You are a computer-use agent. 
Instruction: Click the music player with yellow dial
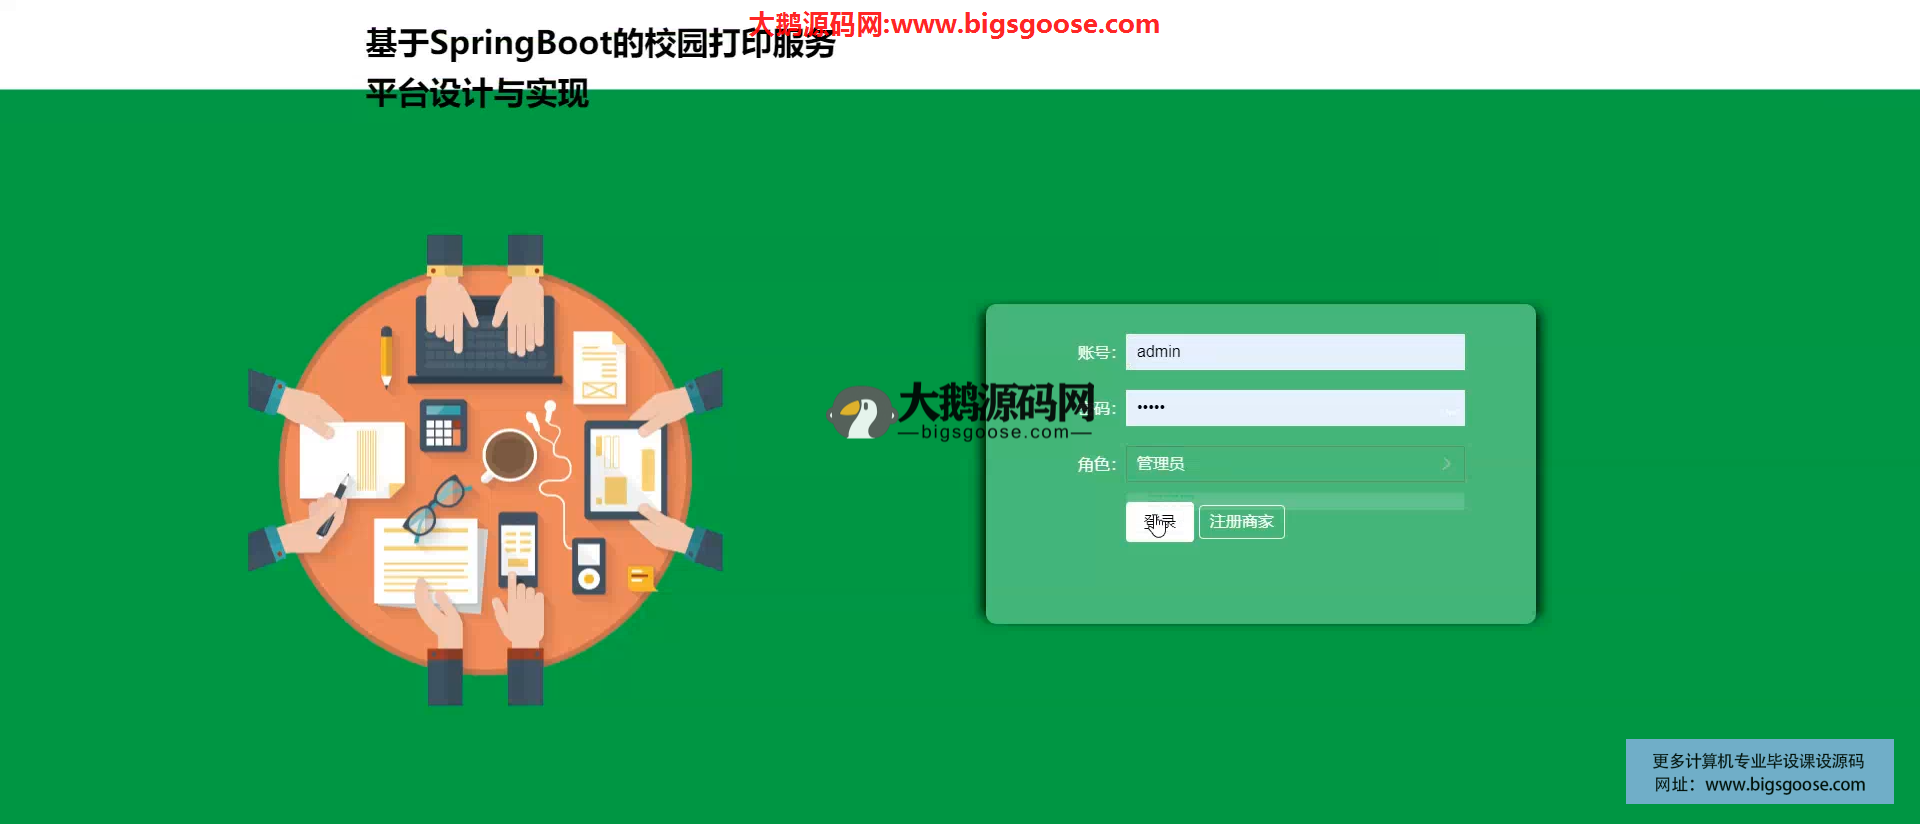tap(589, 566)
